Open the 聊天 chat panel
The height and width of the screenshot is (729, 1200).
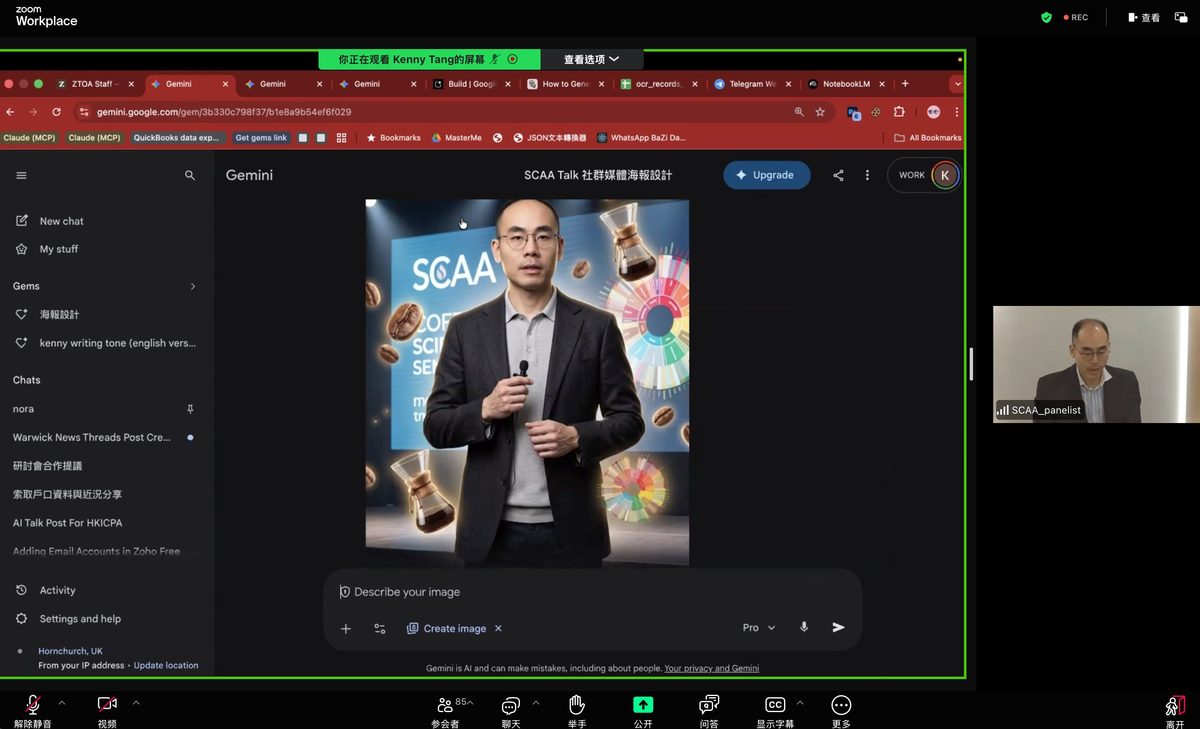pos(511,711)
